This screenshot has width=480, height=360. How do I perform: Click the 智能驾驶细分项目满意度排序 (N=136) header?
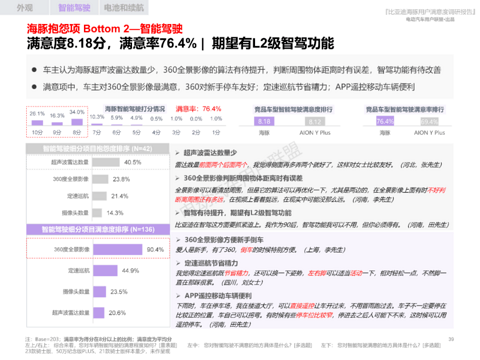(98, 229)
